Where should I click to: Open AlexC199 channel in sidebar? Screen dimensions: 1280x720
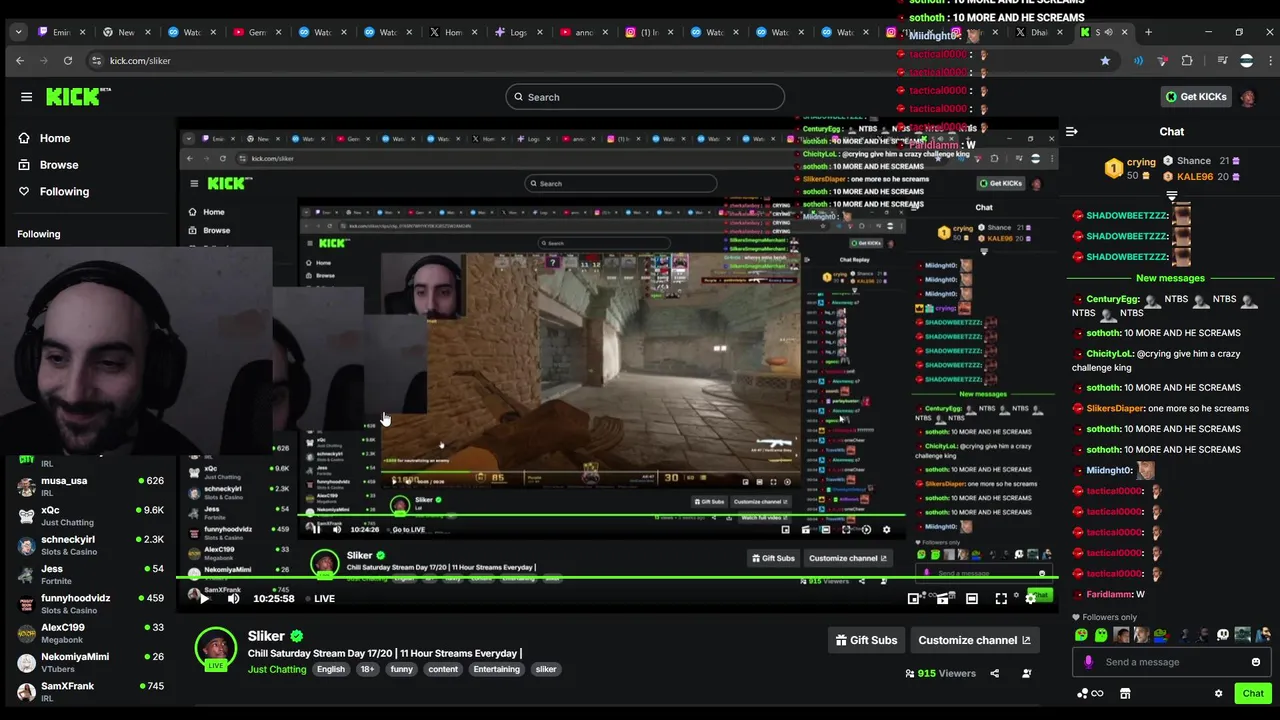click(x=90, y=633)
